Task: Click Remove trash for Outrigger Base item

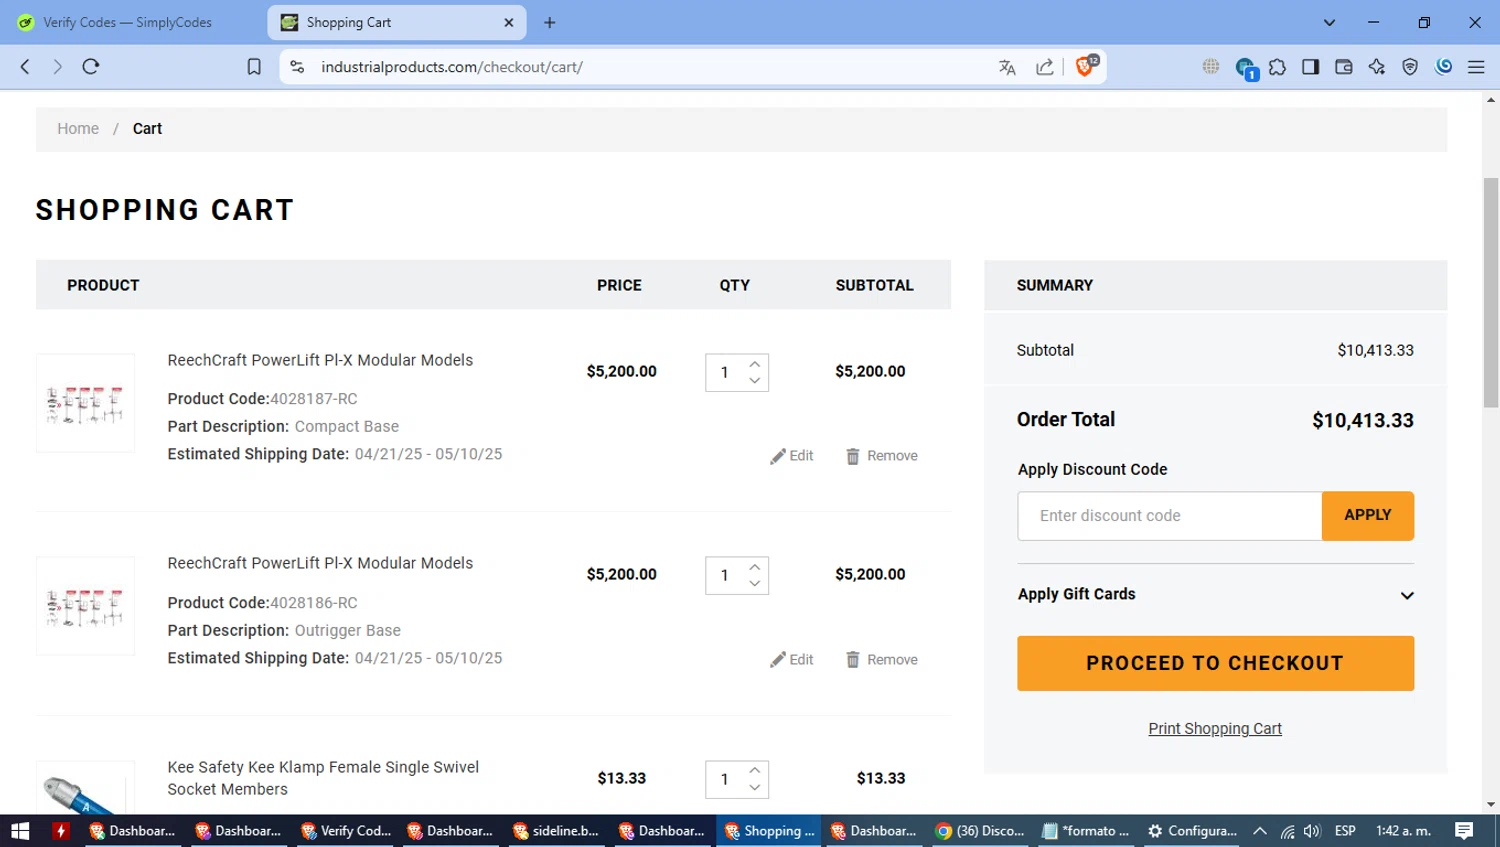Action: (x=881, y=660)
